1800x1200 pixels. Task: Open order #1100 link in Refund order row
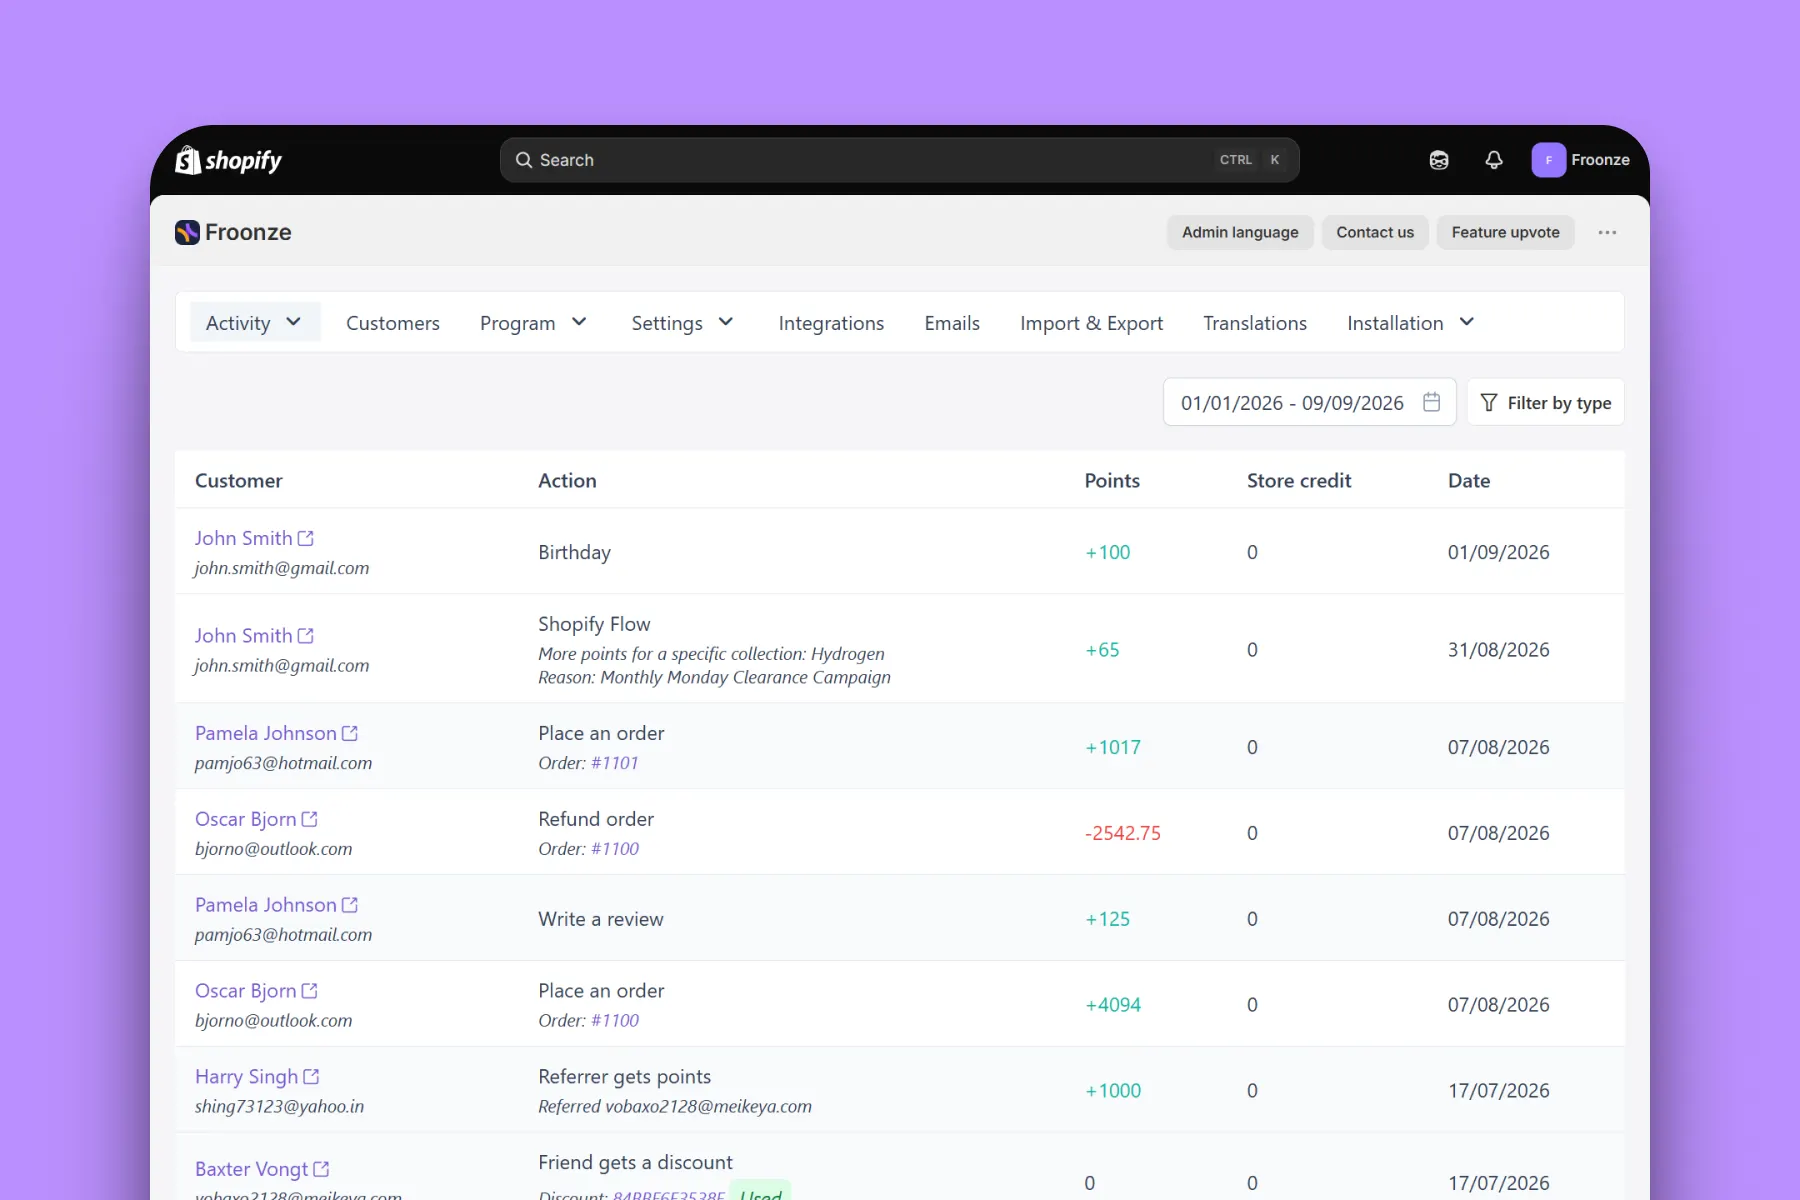615,849
